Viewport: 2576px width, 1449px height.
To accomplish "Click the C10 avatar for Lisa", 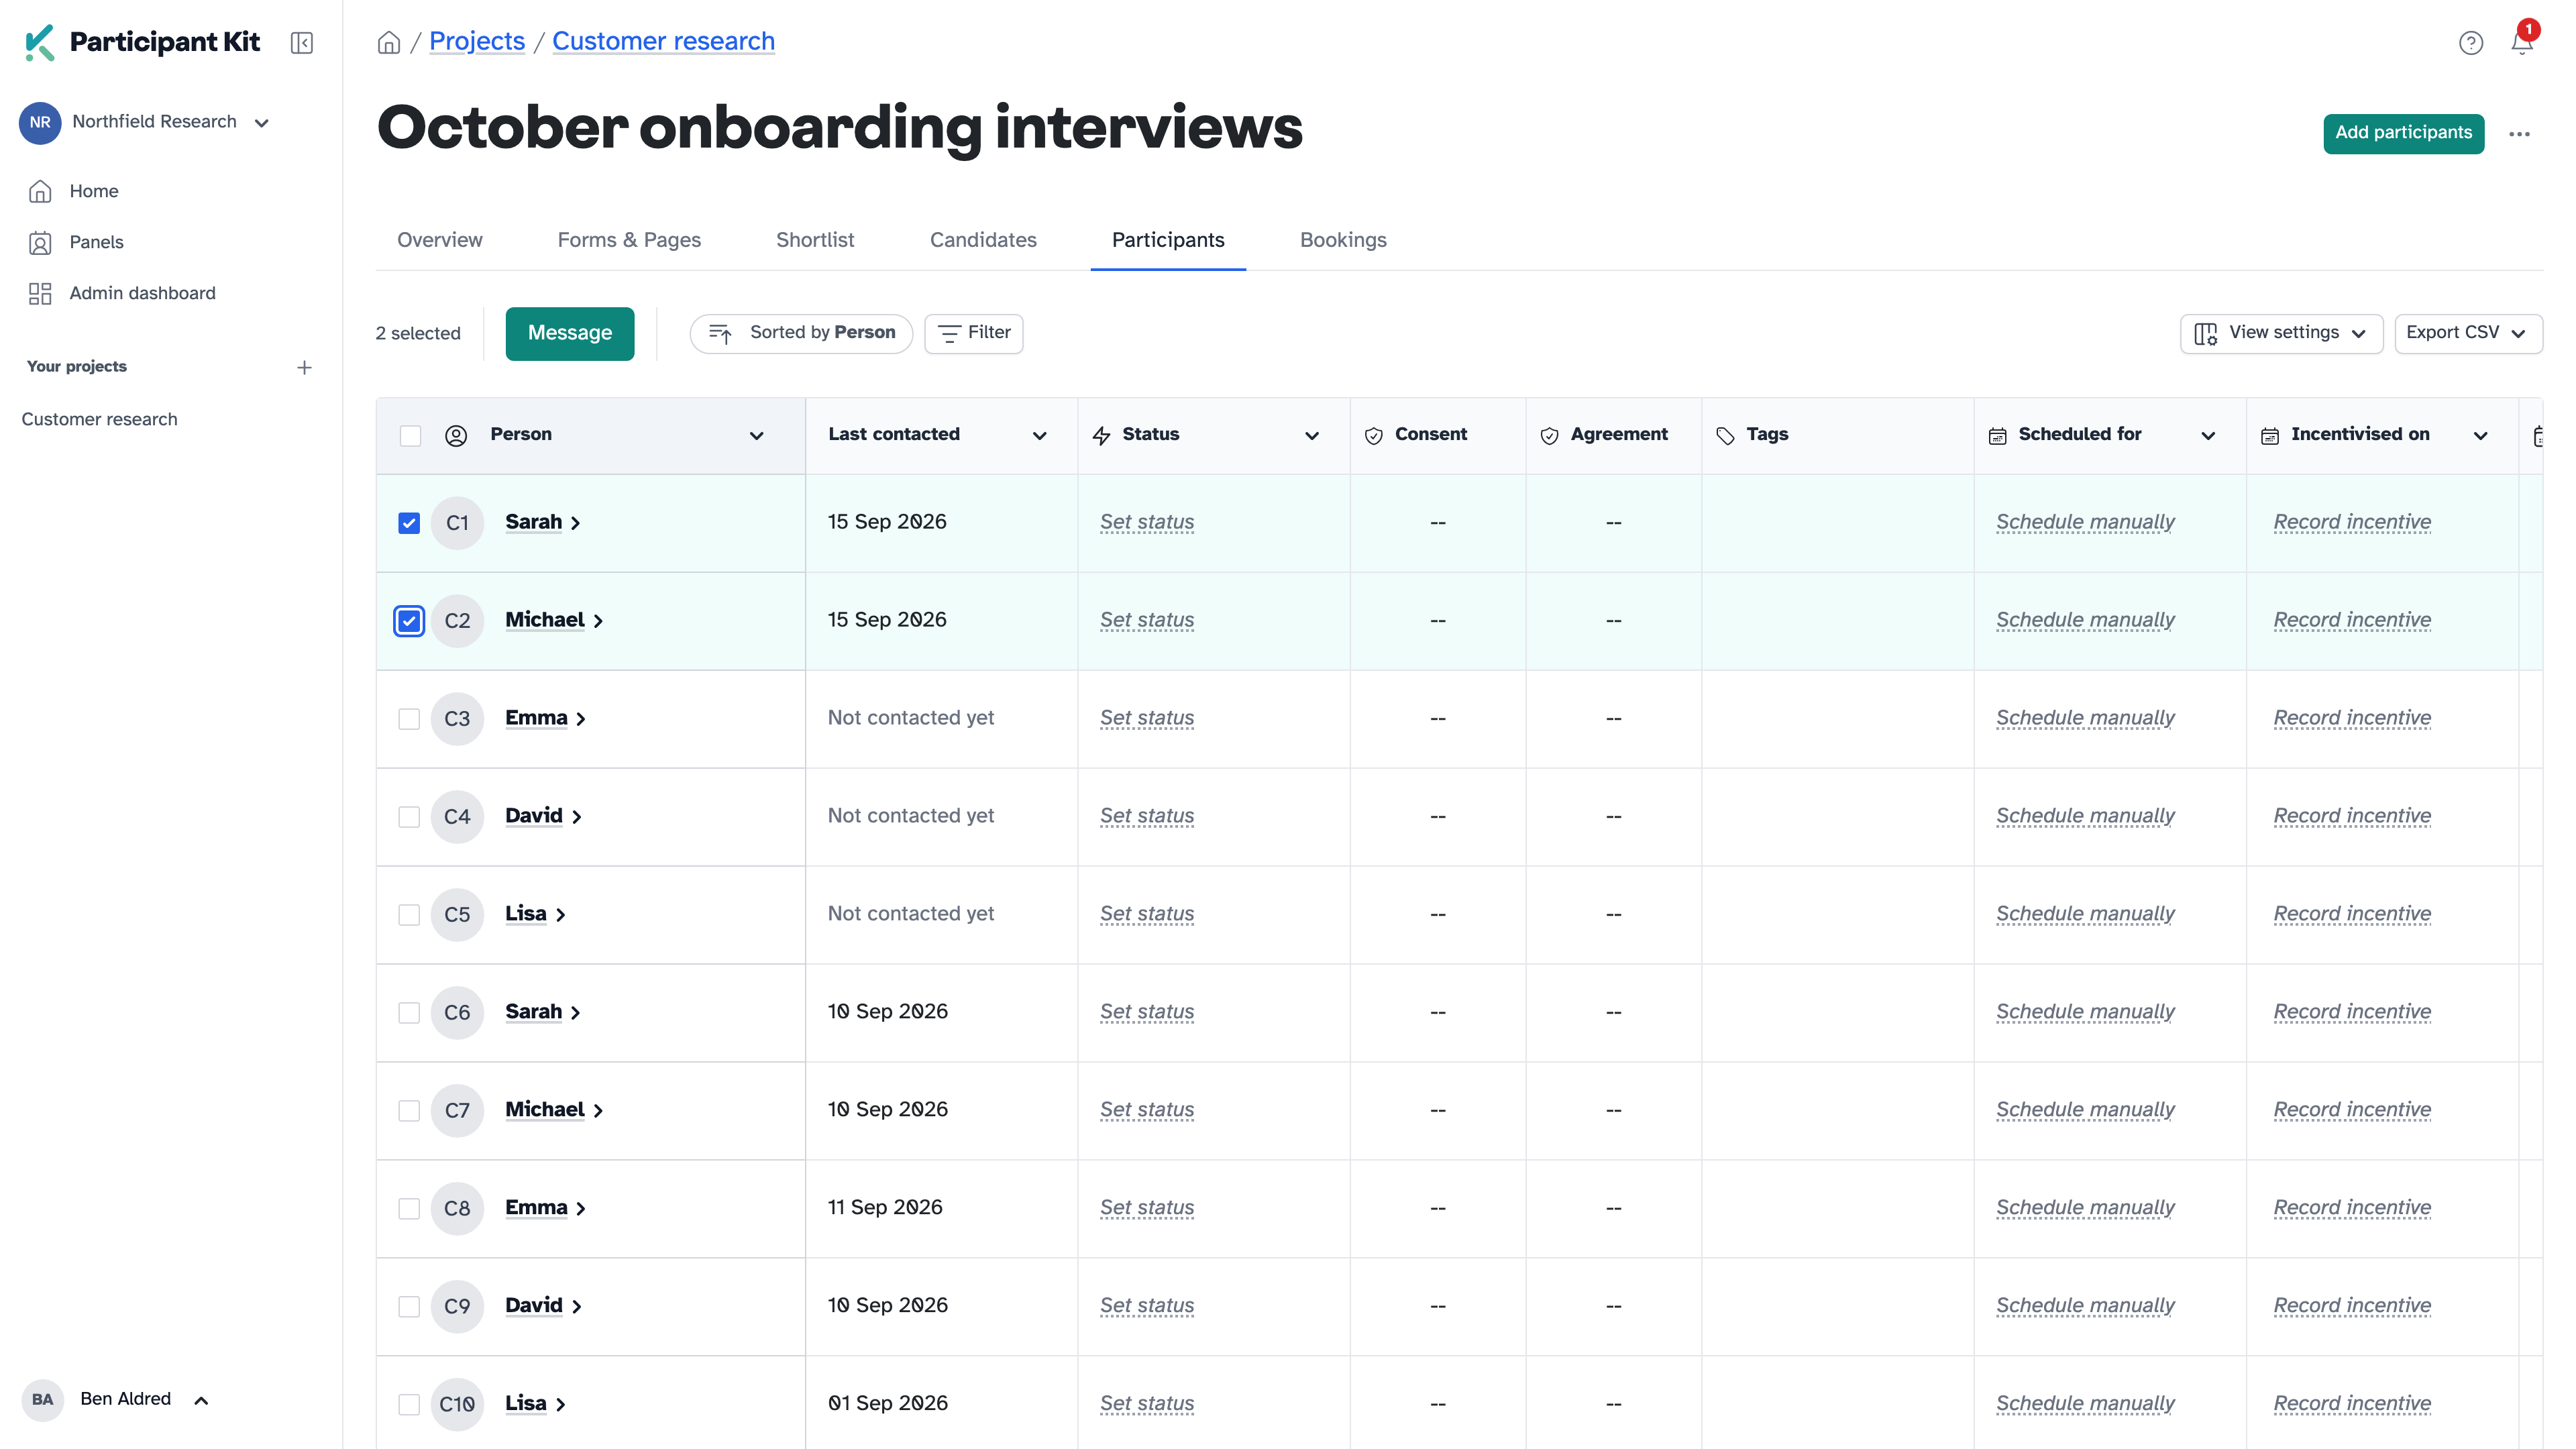I will [457, 1404].
